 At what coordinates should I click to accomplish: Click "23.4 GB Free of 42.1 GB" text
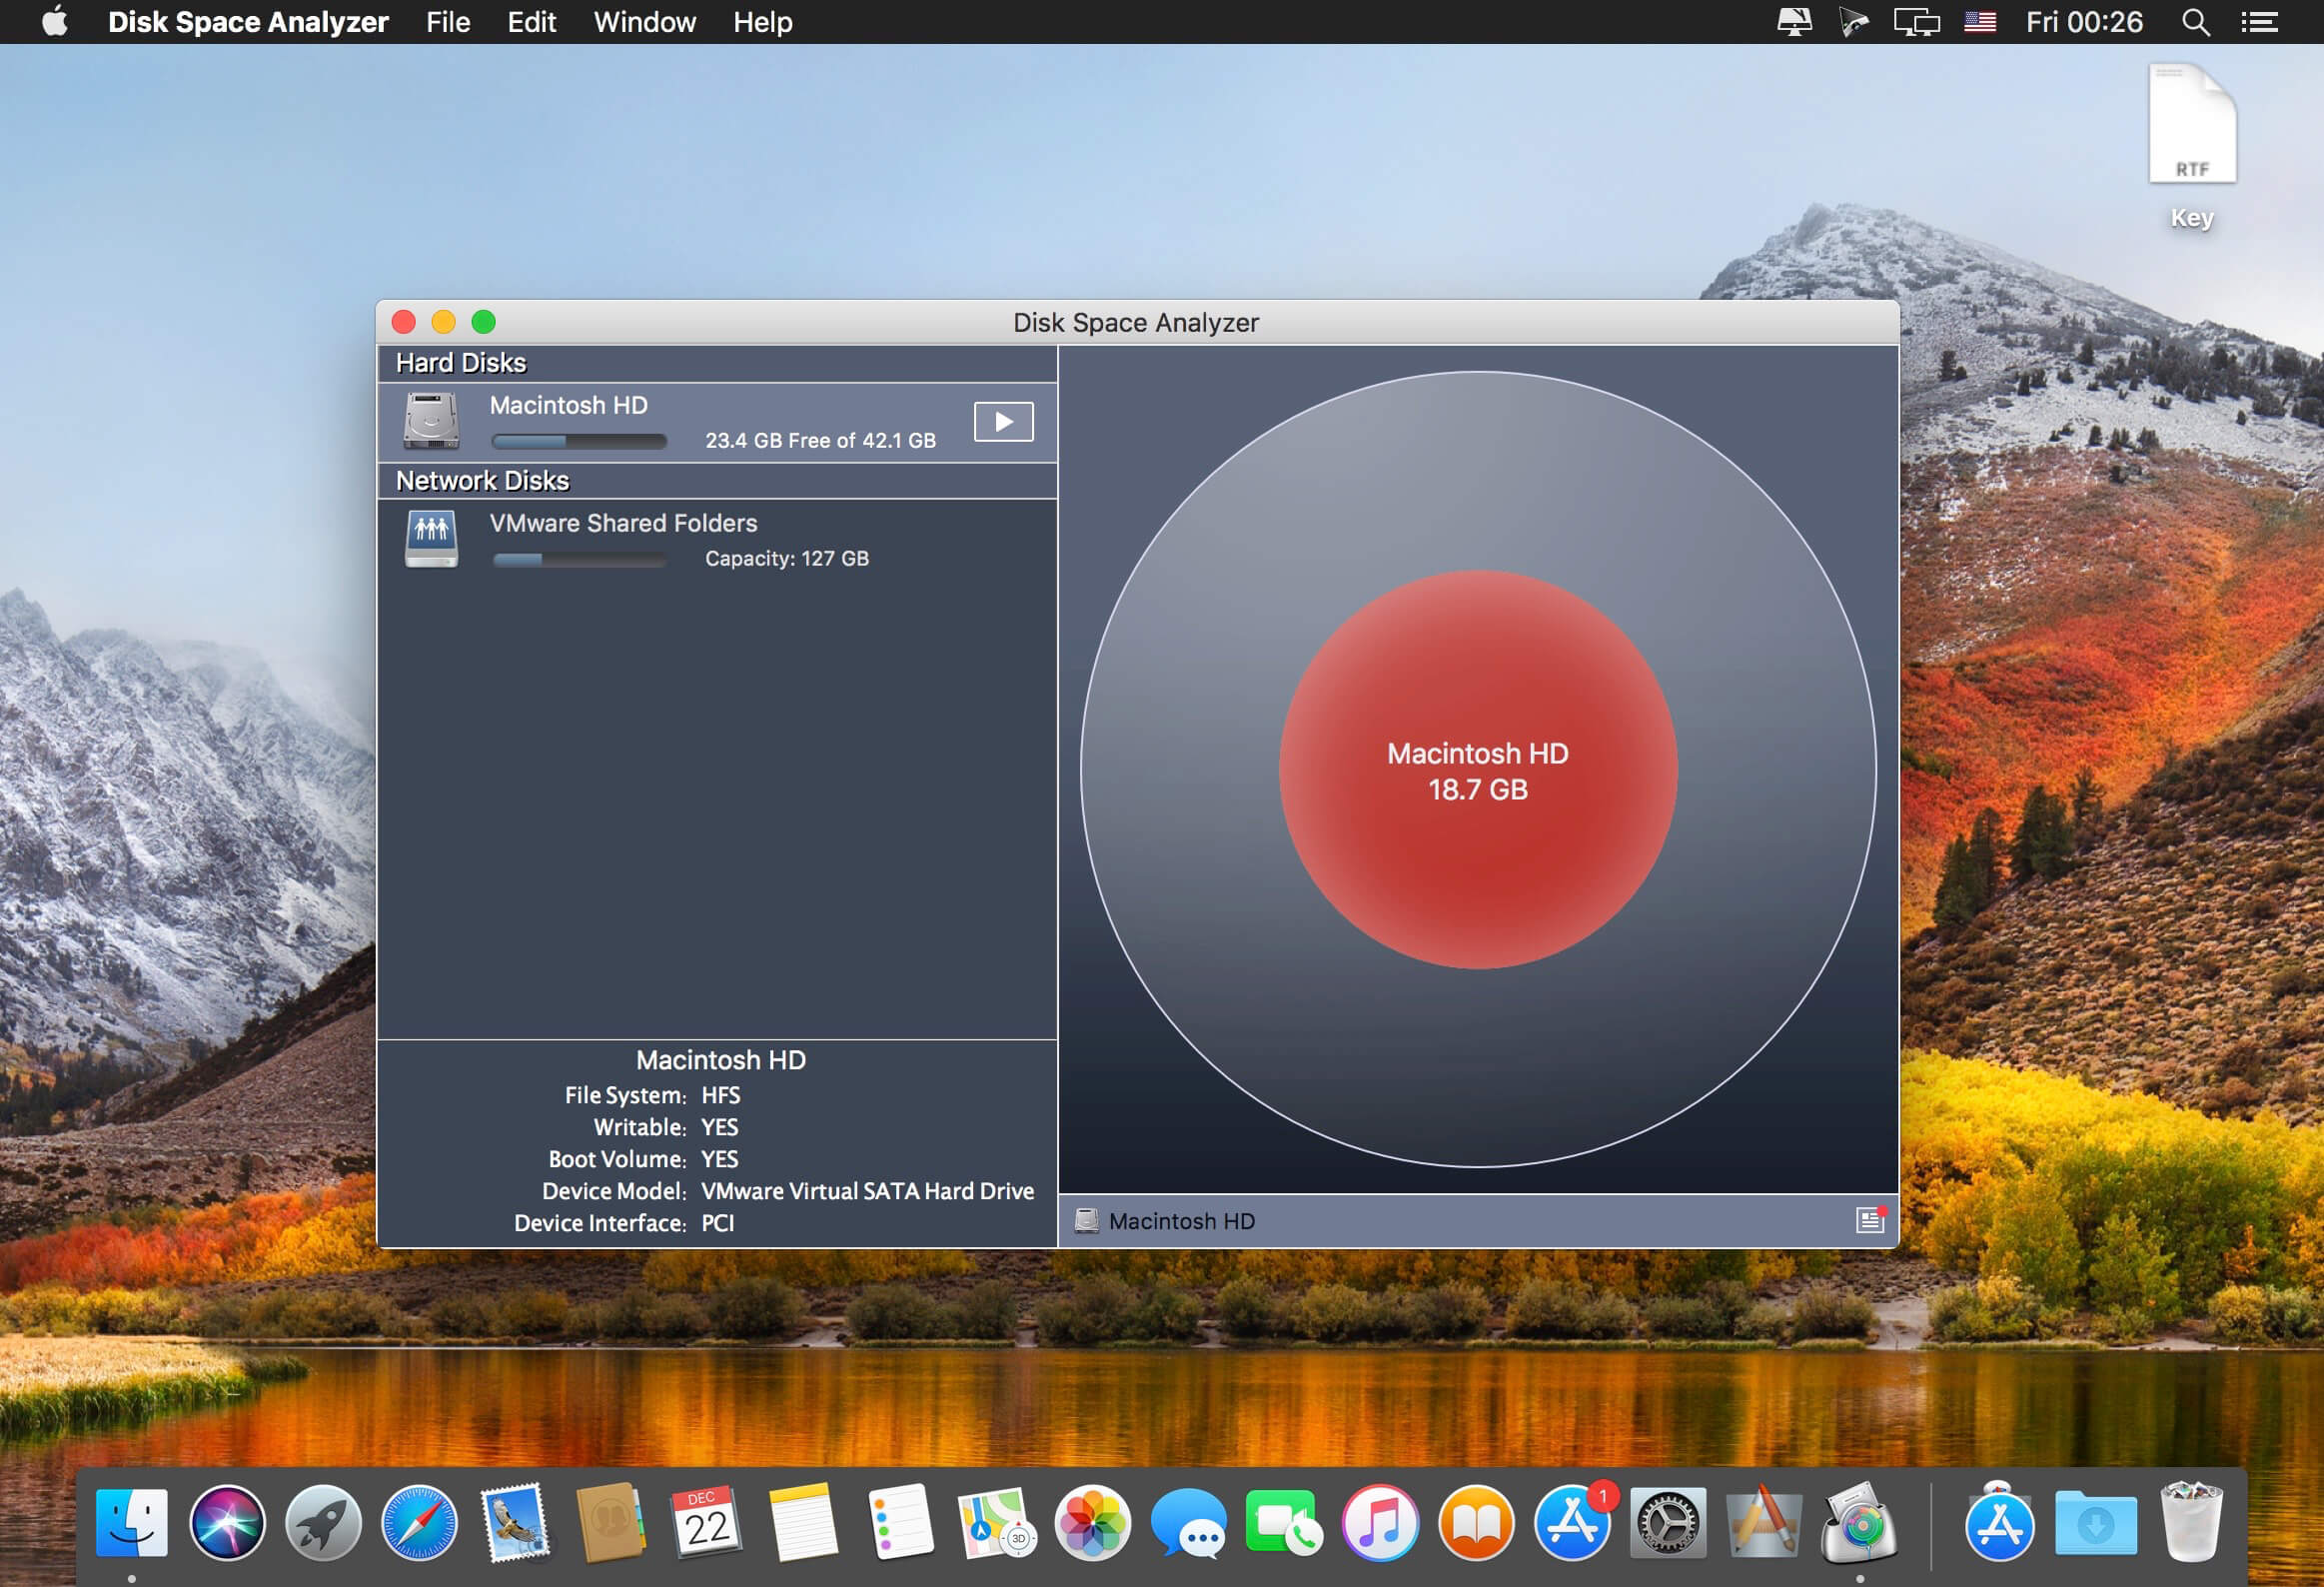pyautogui.click(x=821, y=441)
